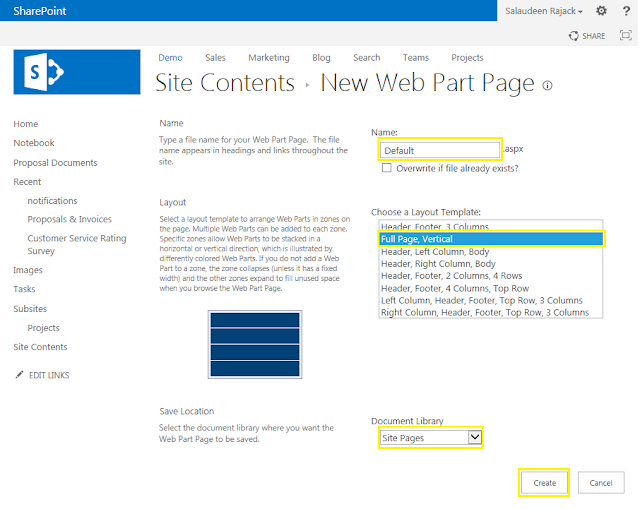Image resolution: width=640 pixels, height=509 pixels.
Task: Open the Site Contents breadcrumb title
Action: pyautogui.click(x=225, y=83)
